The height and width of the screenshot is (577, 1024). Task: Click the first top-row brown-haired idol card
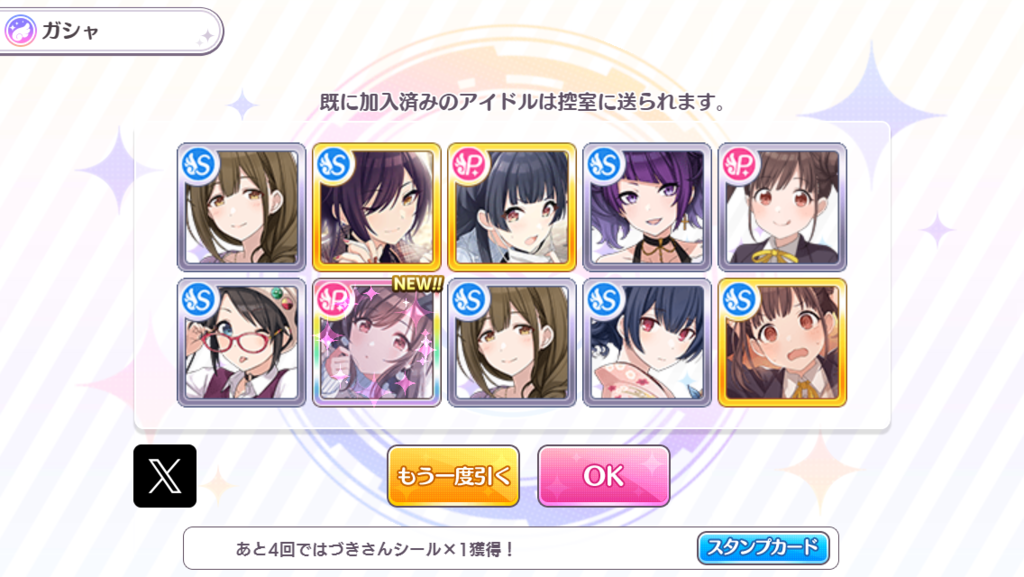(242, 207)
